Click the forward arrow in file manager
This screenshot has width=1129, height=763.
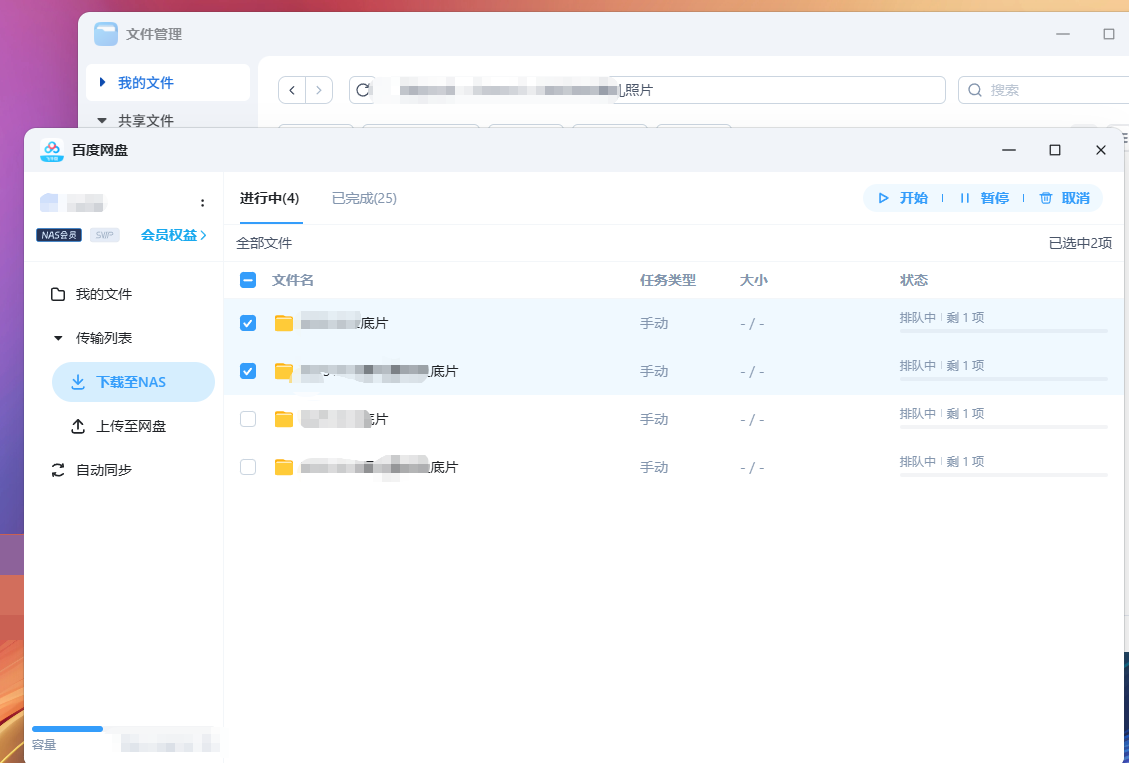point(319,90)
